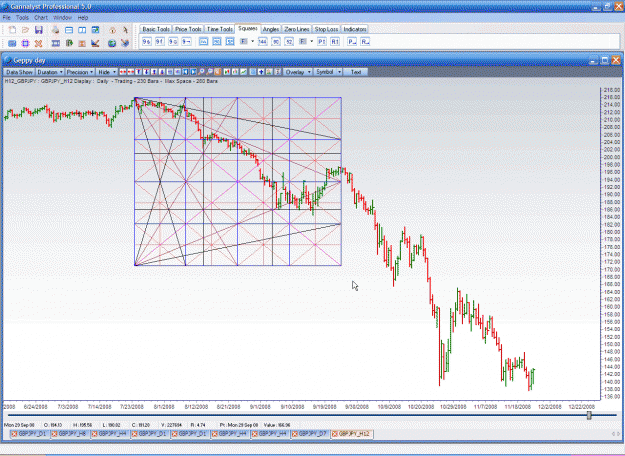Screen dimensions: 625x456
Task: Click the R1 square tool icon
Action: point(335,42)
